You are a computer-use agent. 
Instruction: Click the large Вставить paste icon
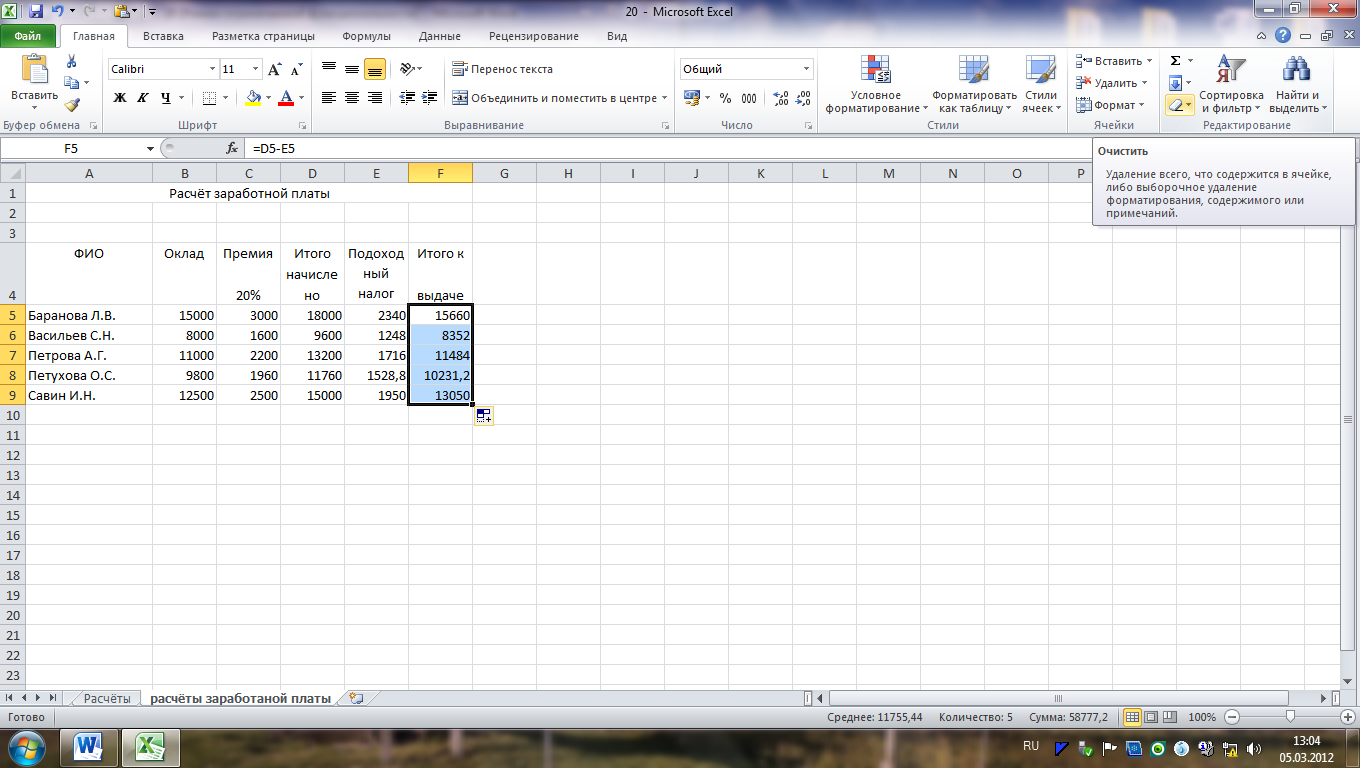click(35, 70)
